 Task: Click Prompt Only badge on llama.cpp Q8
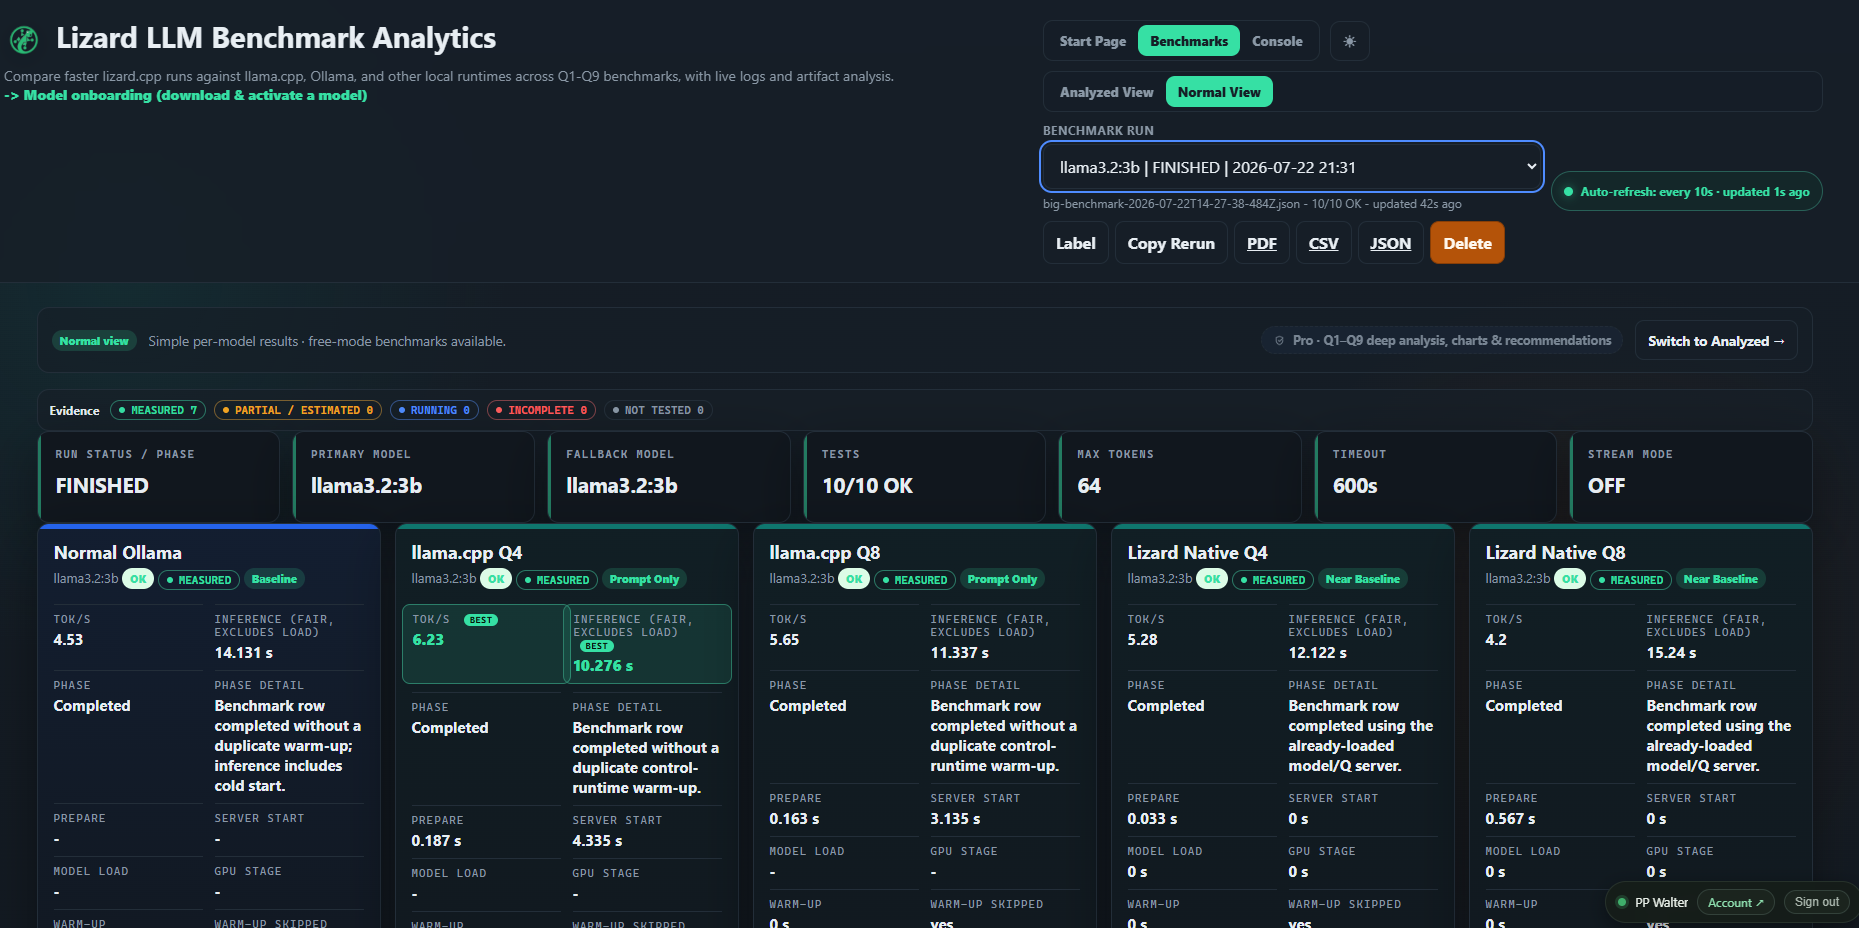(1002, 579)
